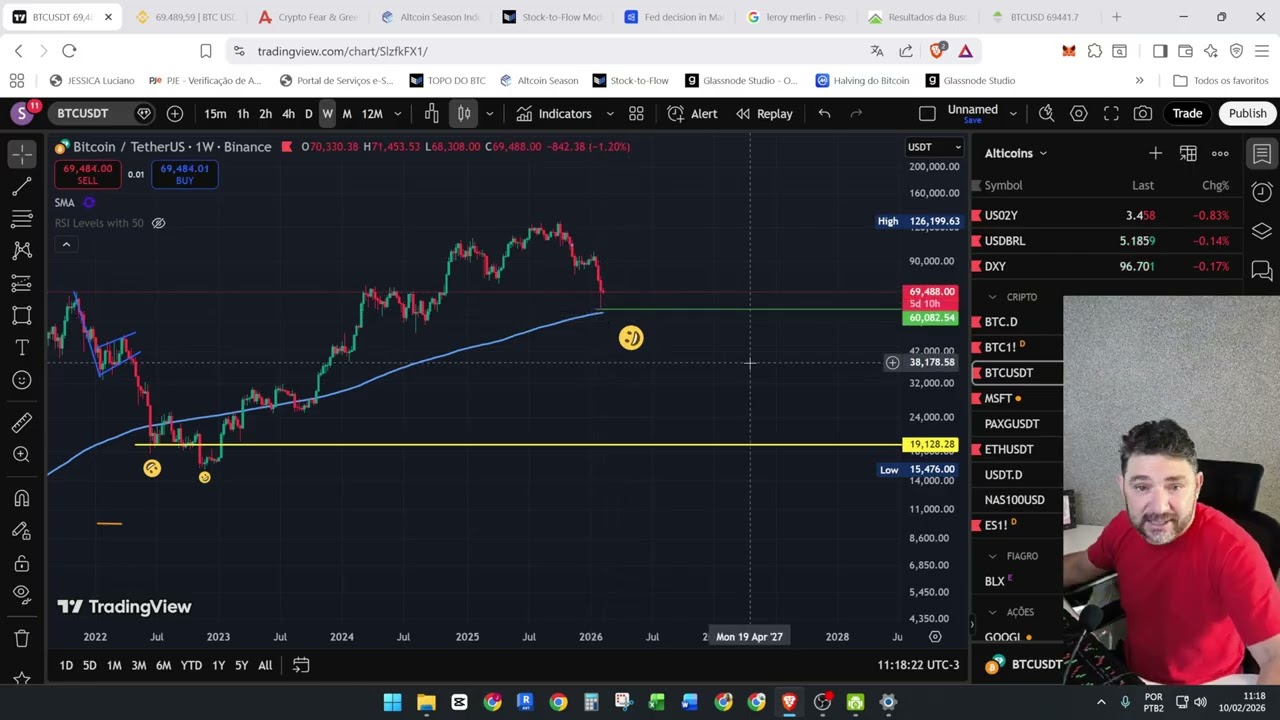The height and width of the screenshot is (720, 1280).
Task: Open File Explorer from the taskbar
Action: point(426,702)
